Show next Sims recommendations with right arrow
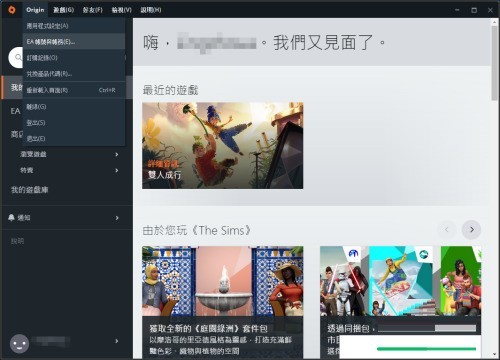This screenshot has width=500, height=360. 471,229
